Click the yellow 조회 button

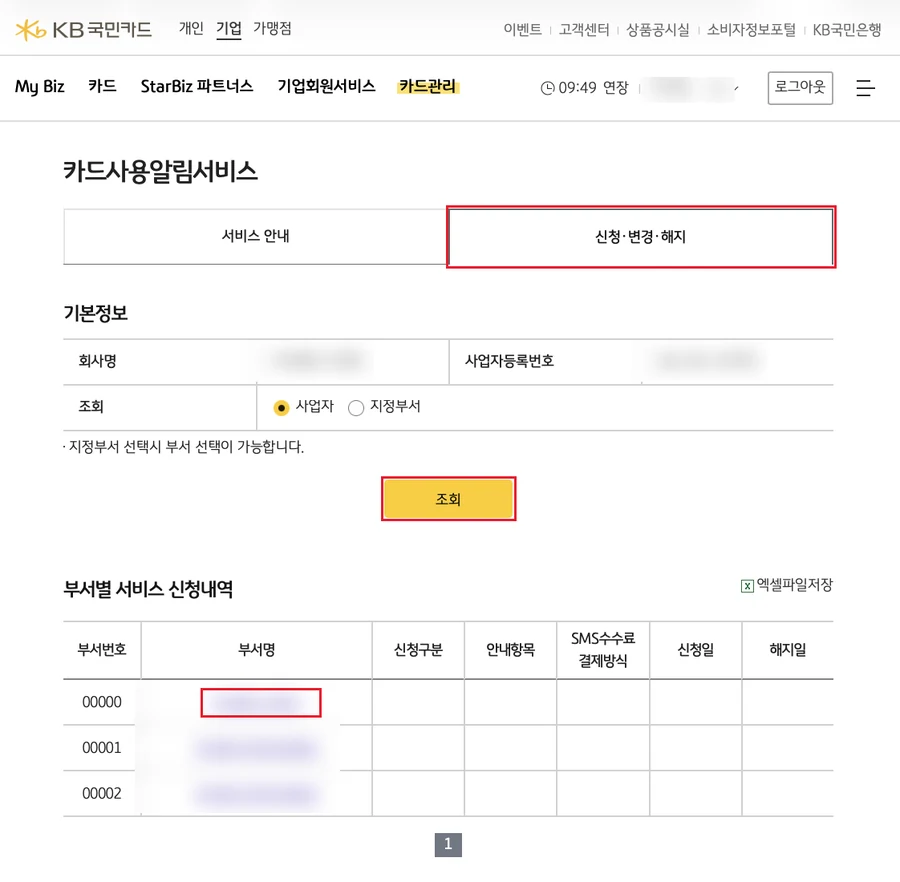pyautogui.click(x=448, y=499)
